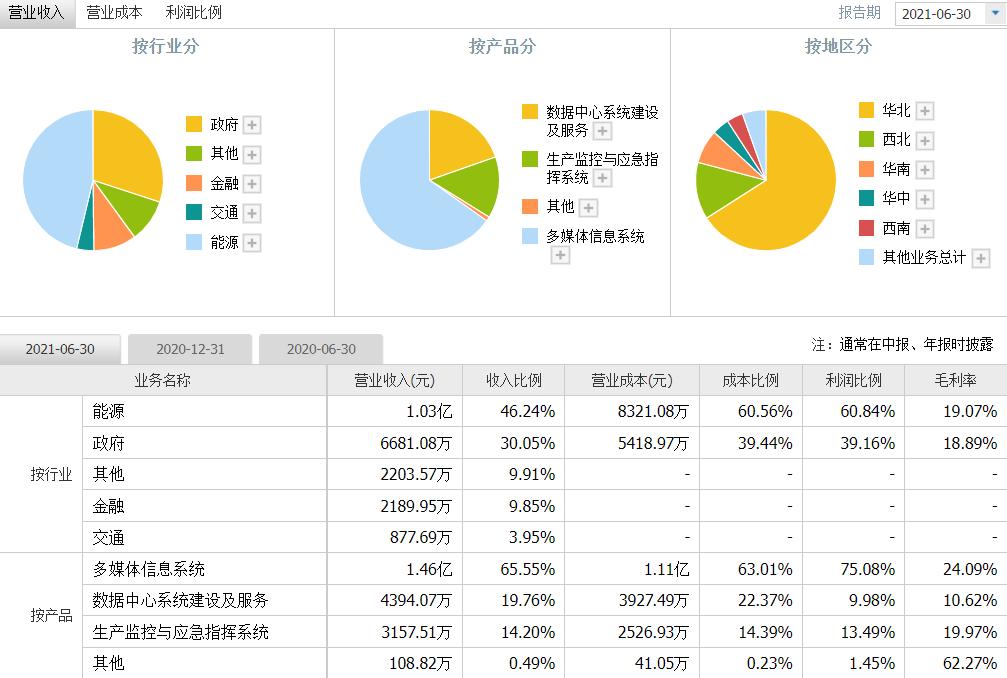
Task: Expand the 政府 legend plus icon
Action: 252,125
